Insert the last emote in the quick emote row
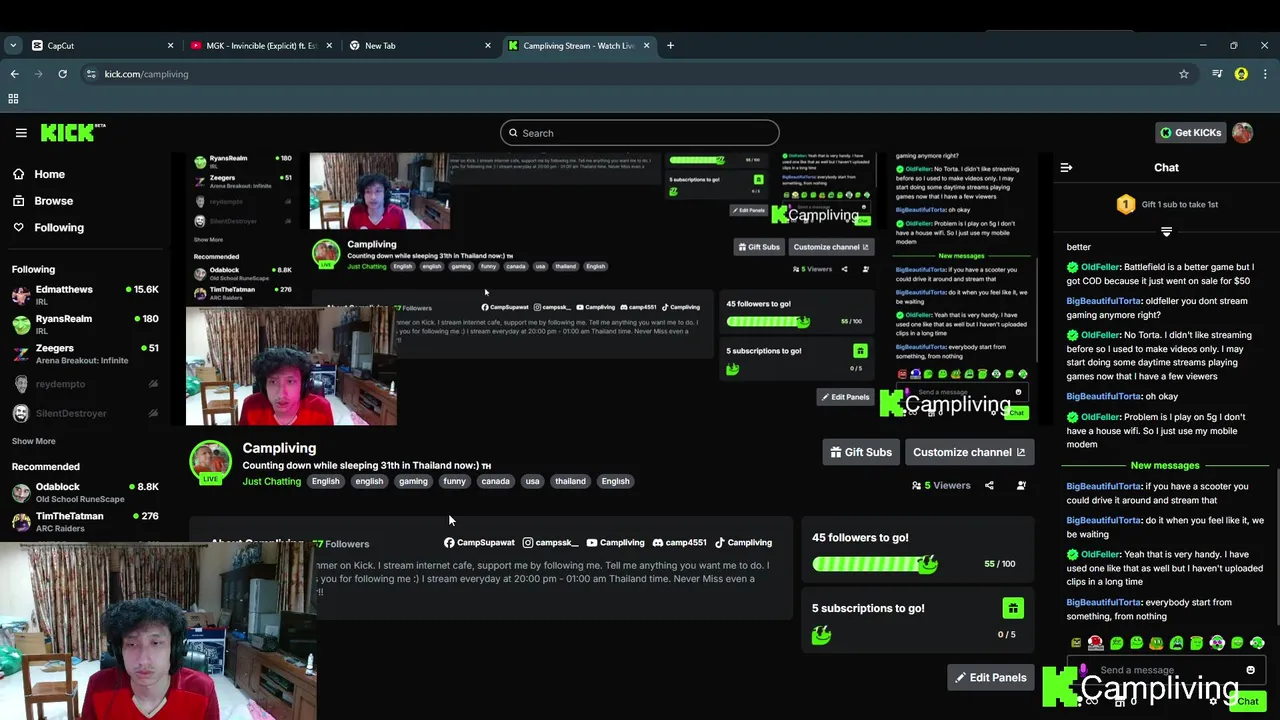 tap(1257, 643)
